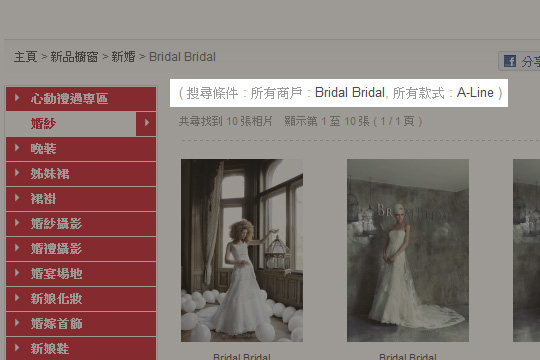Click the 顯示第 1 至 10 張 page text
Image resolution: width=540 pixels, height=360 pixels.
pos(327,121)
